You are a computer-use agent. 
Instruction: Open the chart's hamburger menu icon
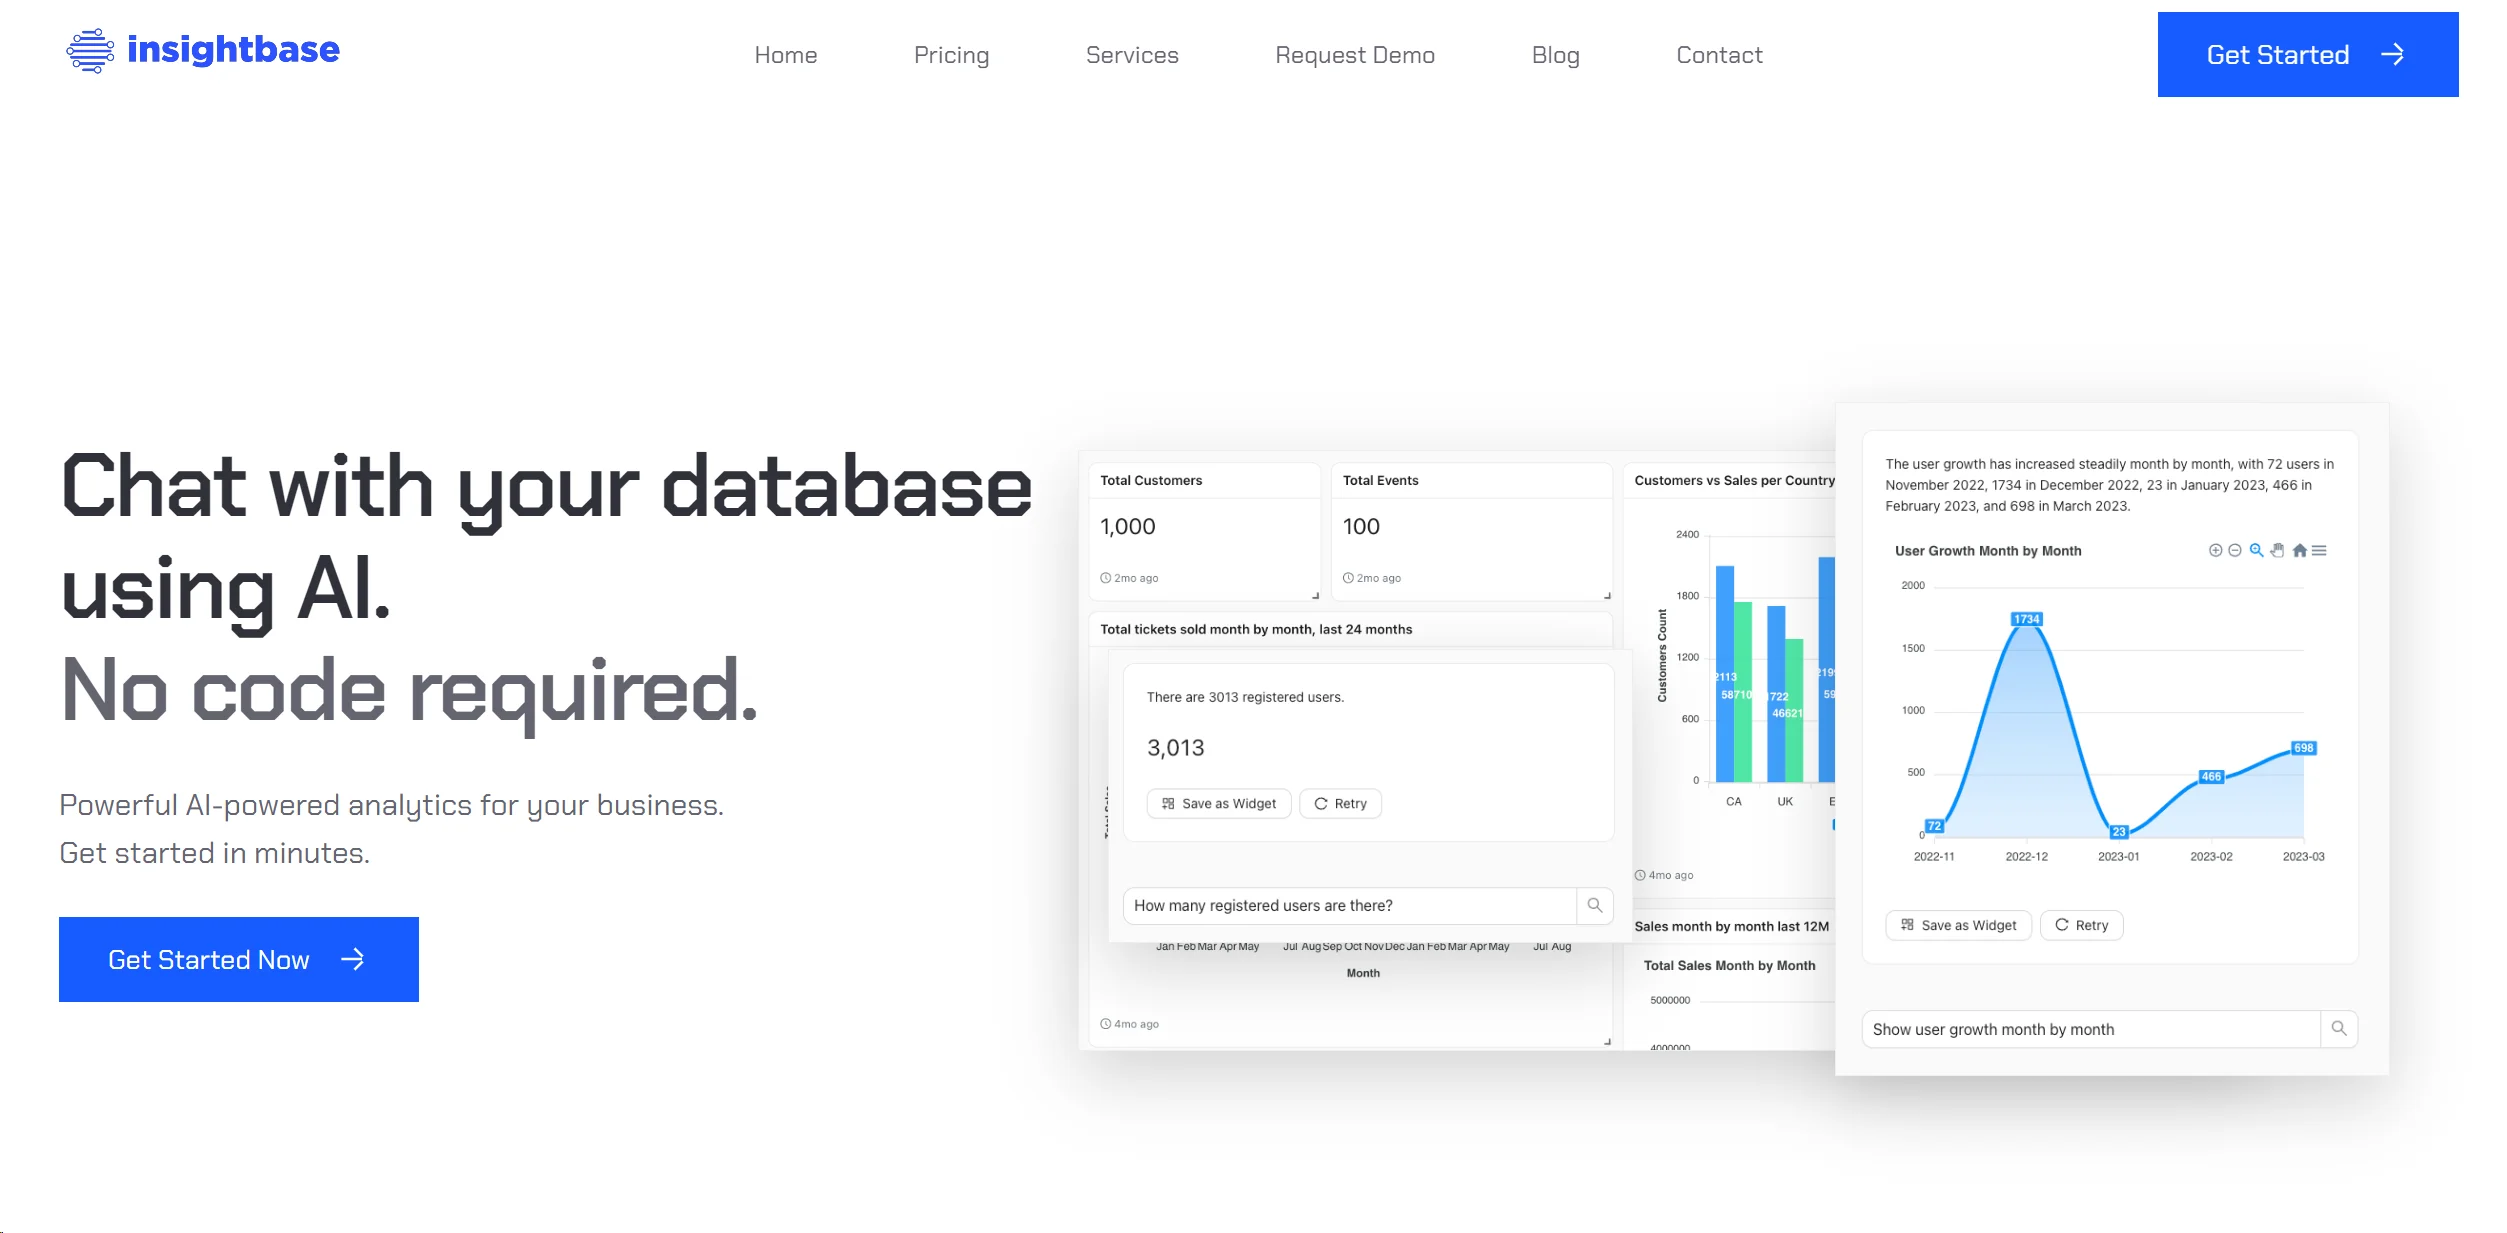pyautogui.click(x=2322, y=550)
